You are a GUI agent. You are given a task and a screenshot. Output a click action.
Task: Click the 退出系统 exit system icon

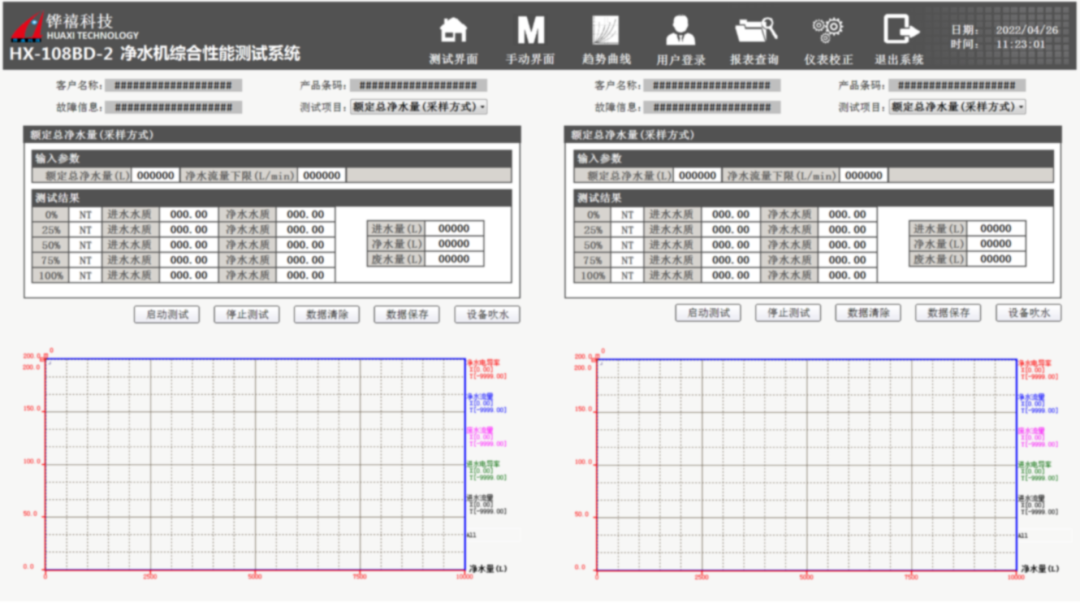tap(900, 30)
